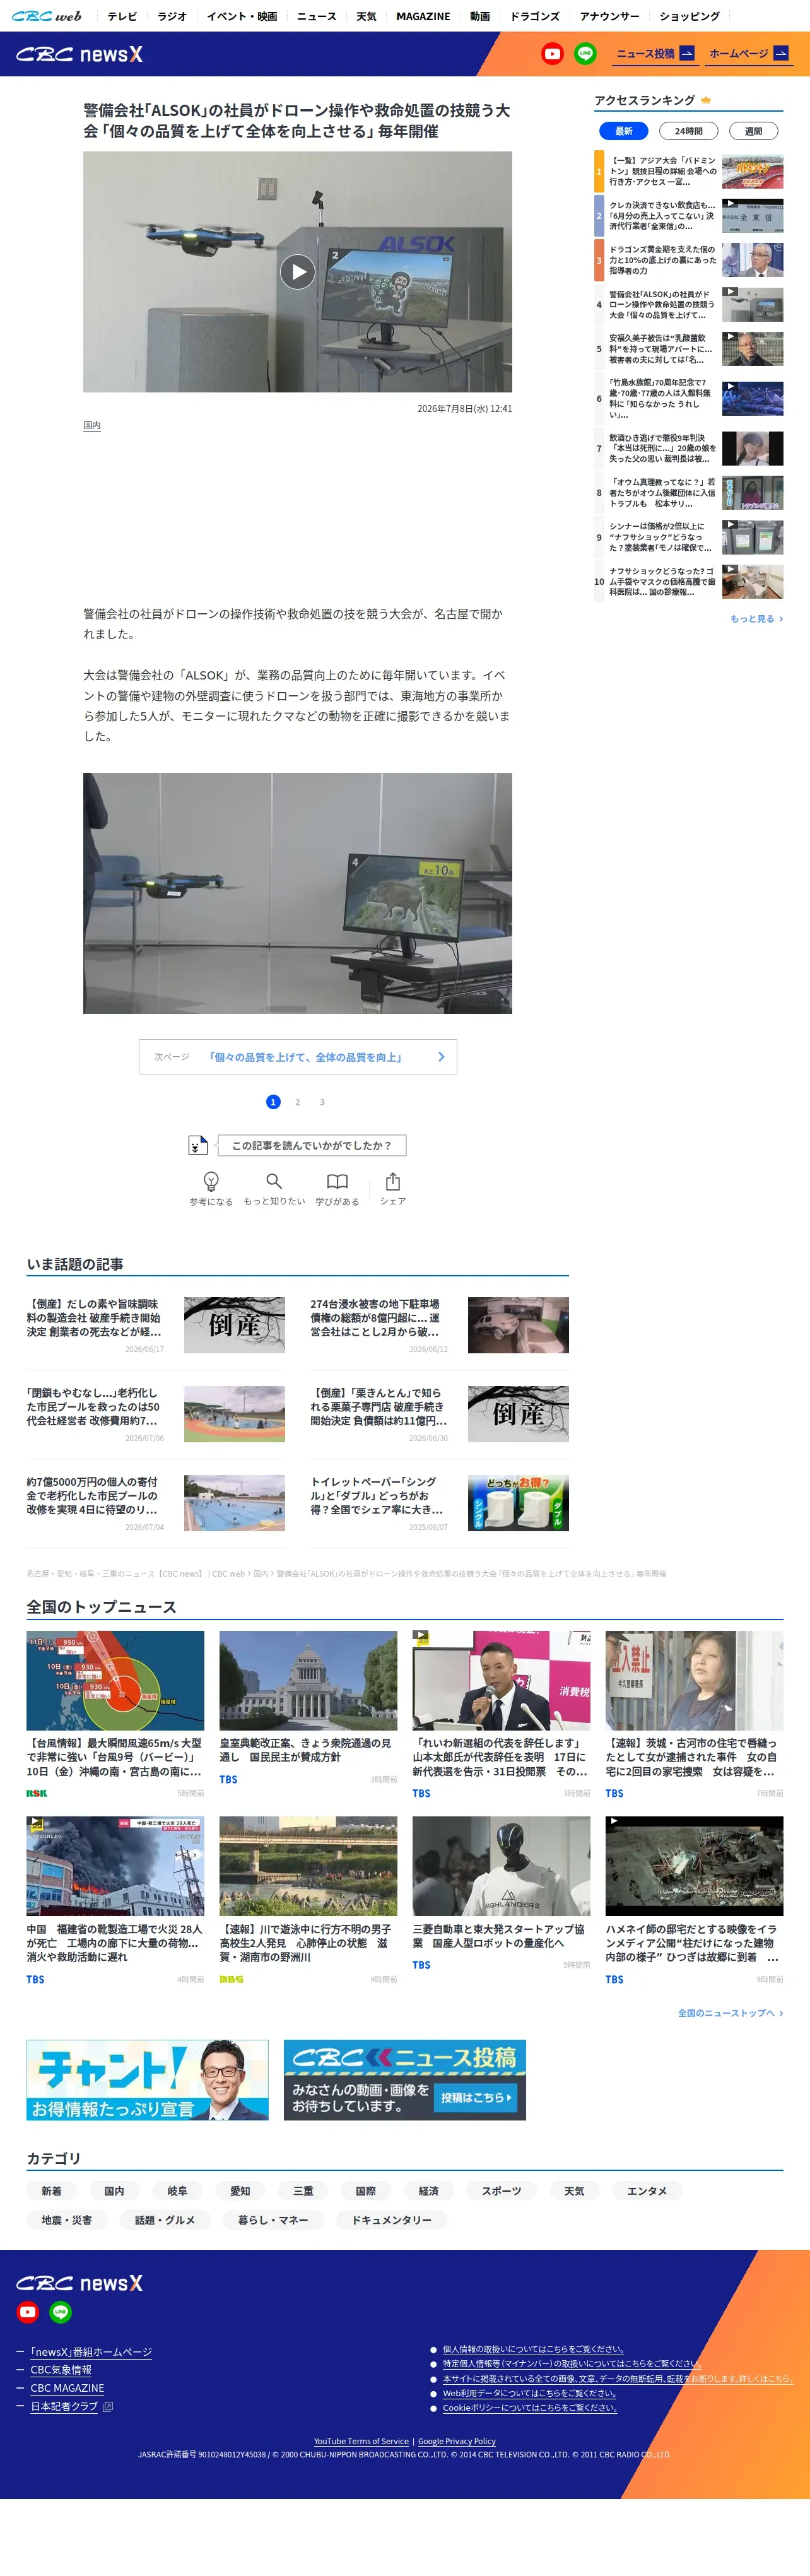Click the チャント! お得情報 banner

pos(147,2080)
